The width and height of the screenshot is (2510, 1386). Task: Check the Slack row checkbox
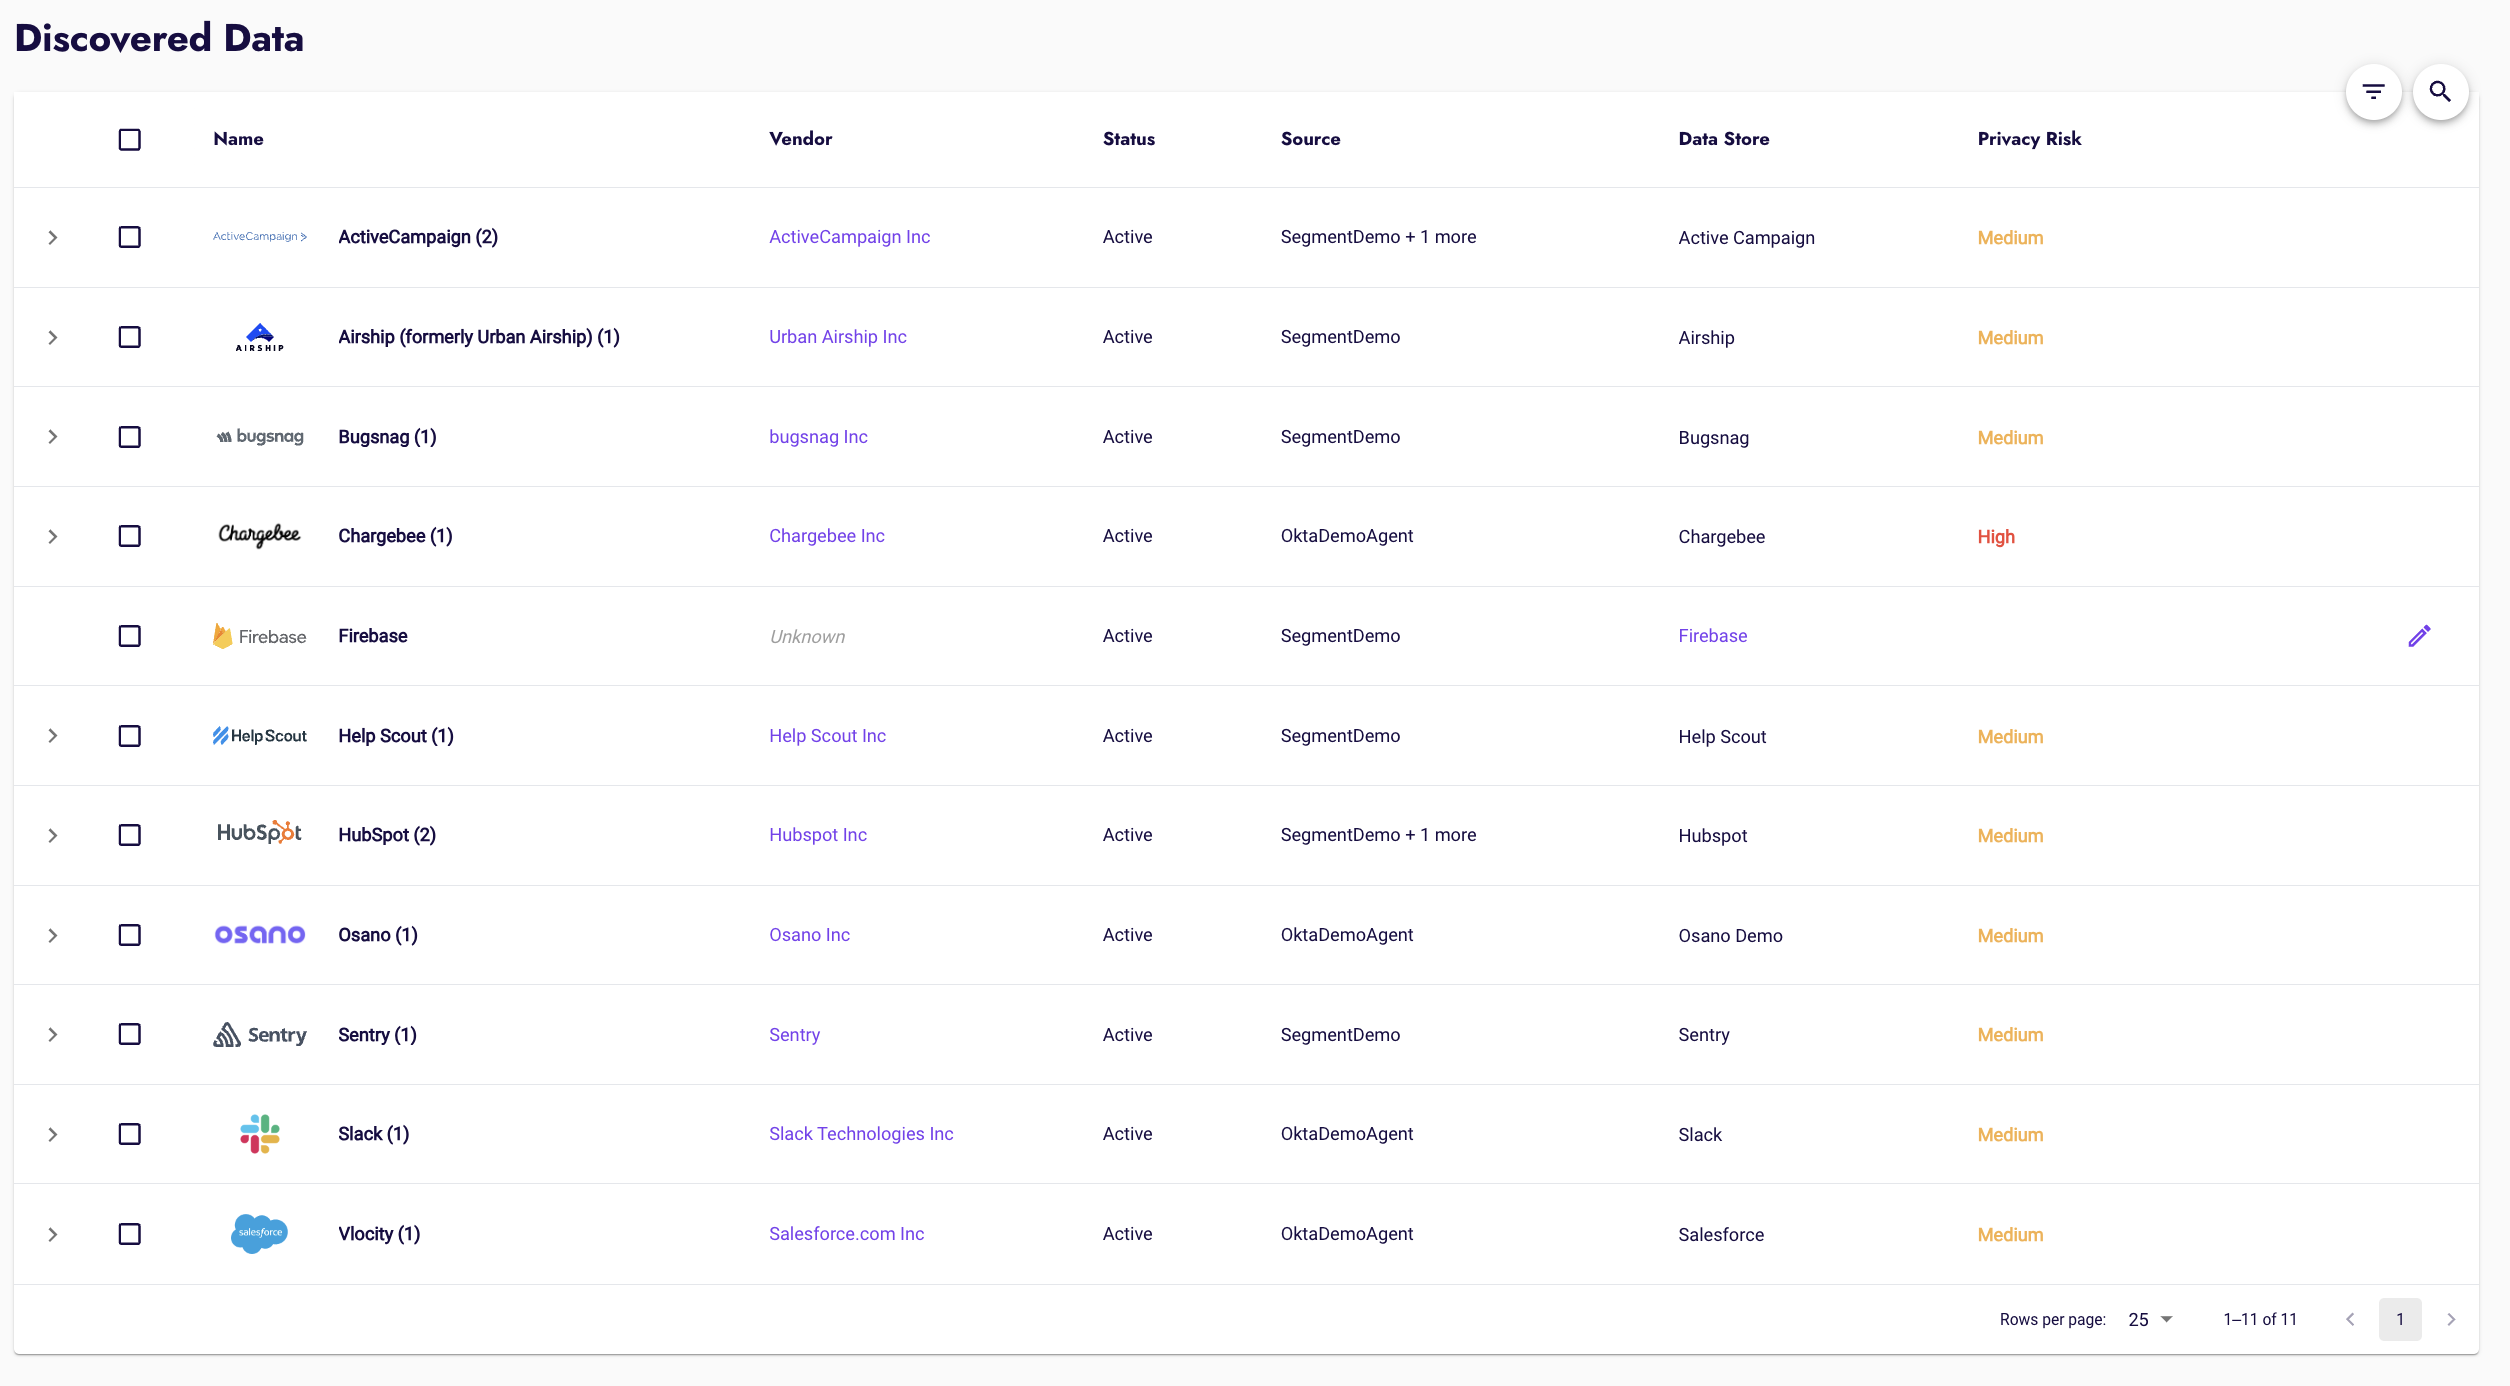point(130,1134)
